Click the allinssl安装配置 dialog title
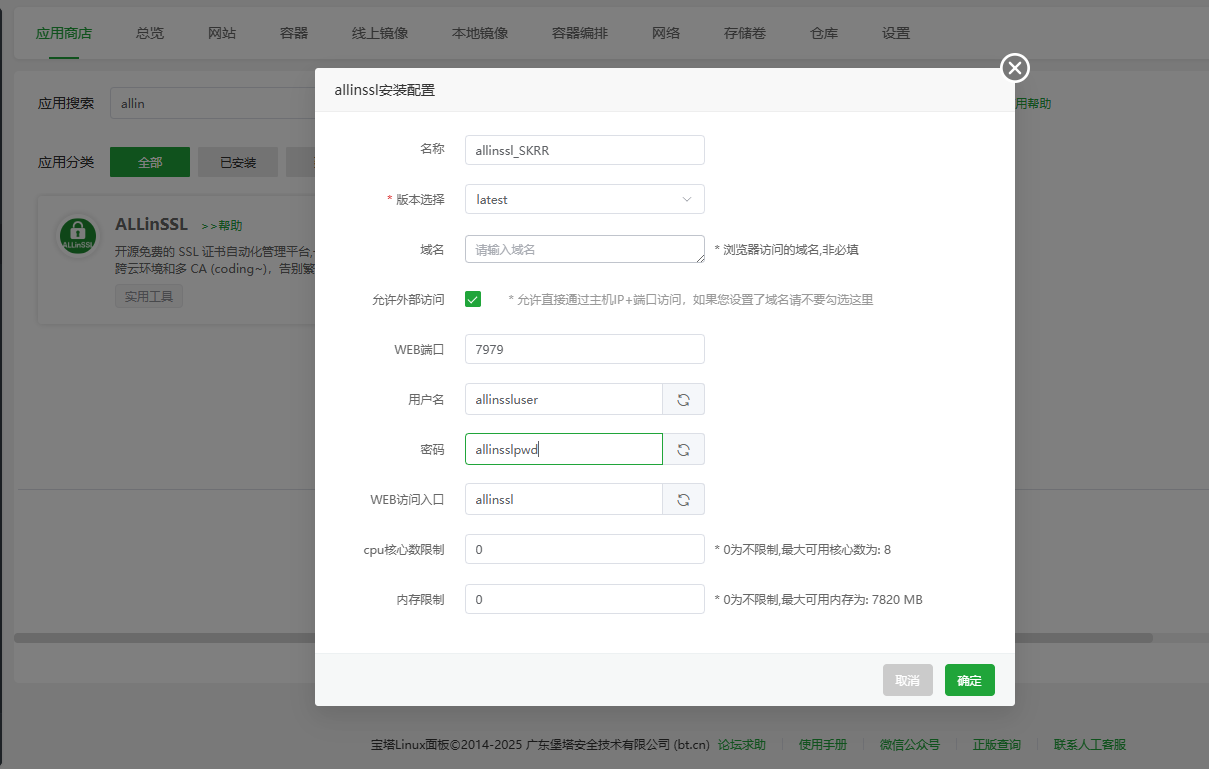 [x=384, y=90]
